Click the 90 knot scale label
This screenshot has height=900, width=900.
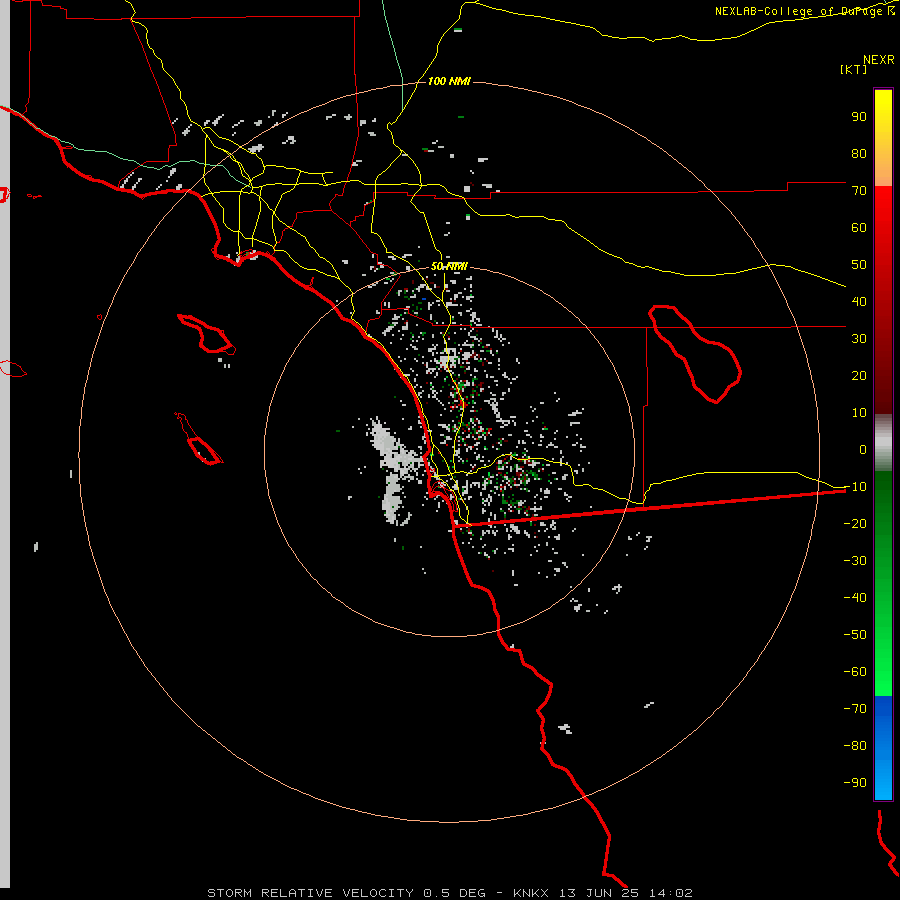[859, 117]
